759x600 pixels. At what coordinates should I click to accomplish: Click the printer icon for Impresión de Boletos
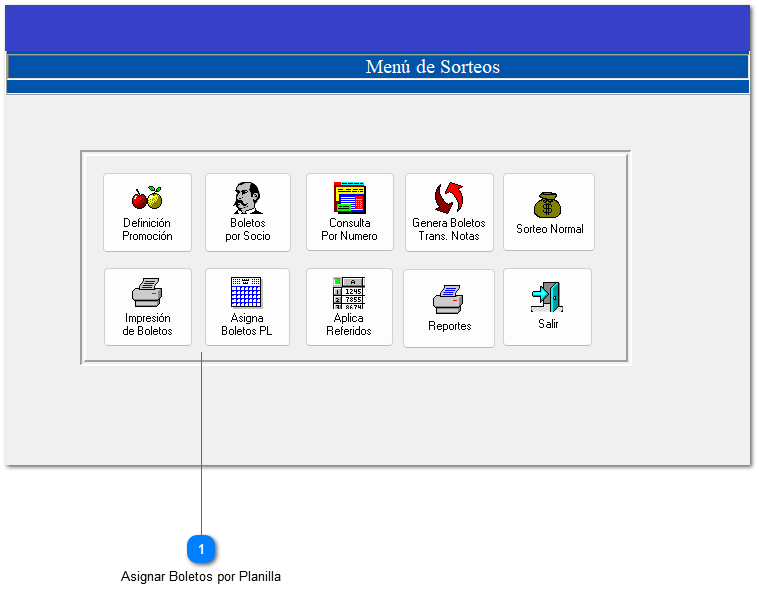pos(147,293)
